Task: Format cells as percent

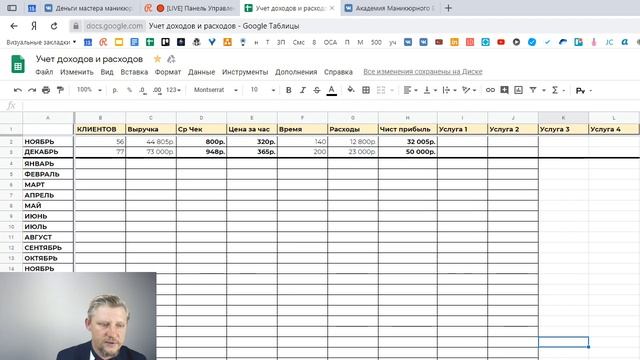Action: pyautogui.click(x=129, y=90)
